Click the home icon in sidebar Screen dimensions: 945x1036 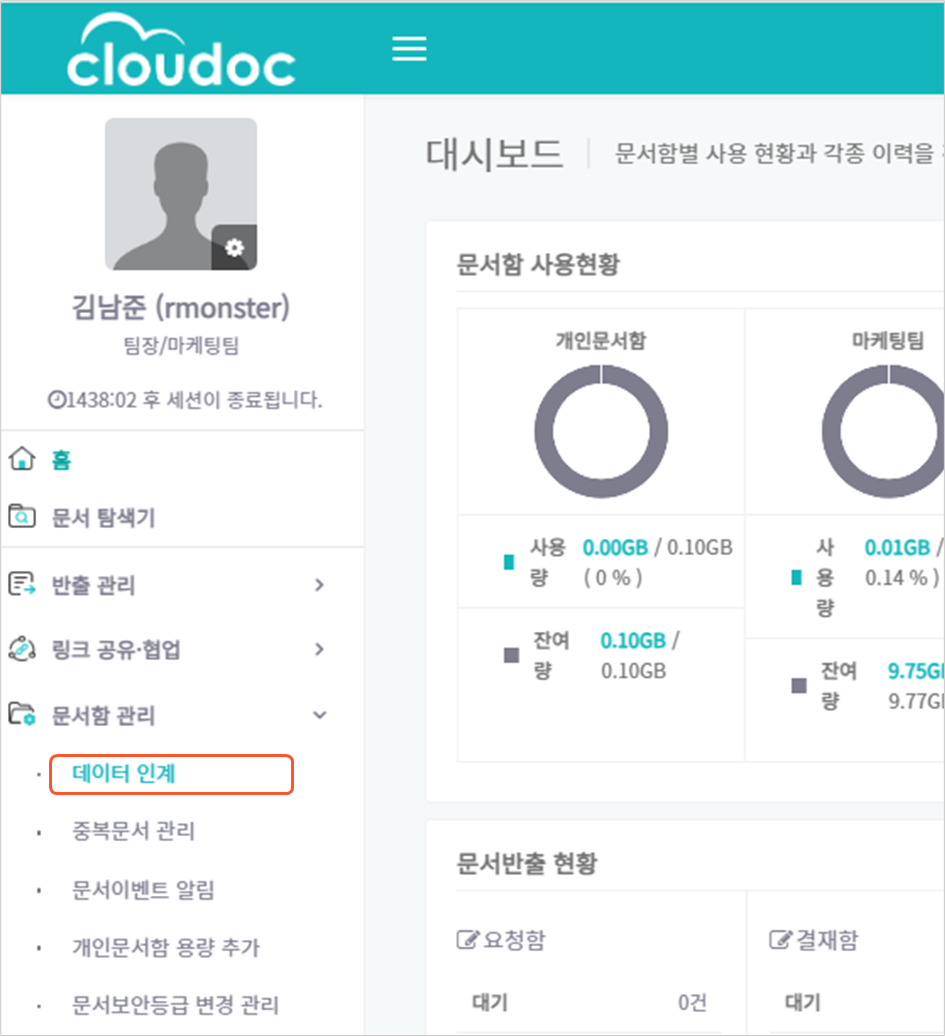(x=22, y=459)
